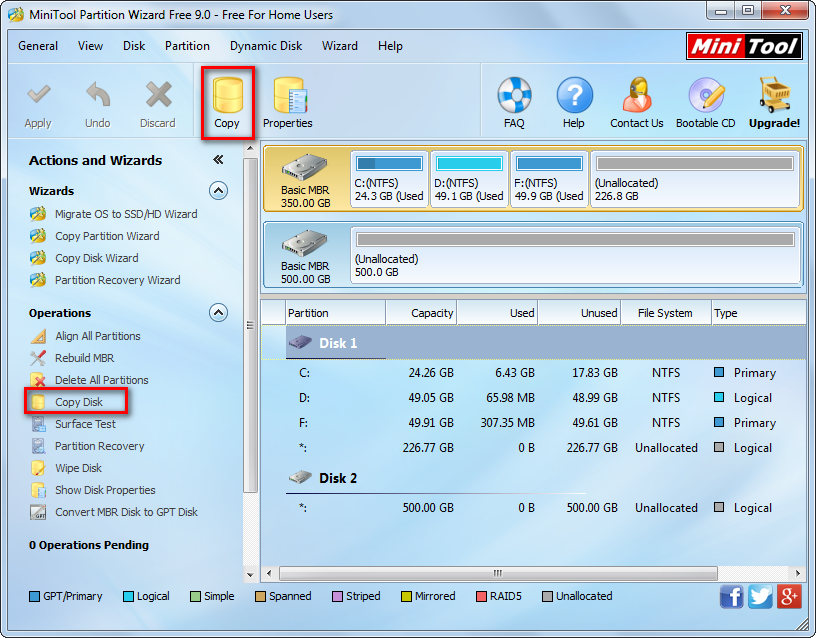
Task: Launch Migrate OS to SSD/HD Wizard
Action: click(126, 214)
